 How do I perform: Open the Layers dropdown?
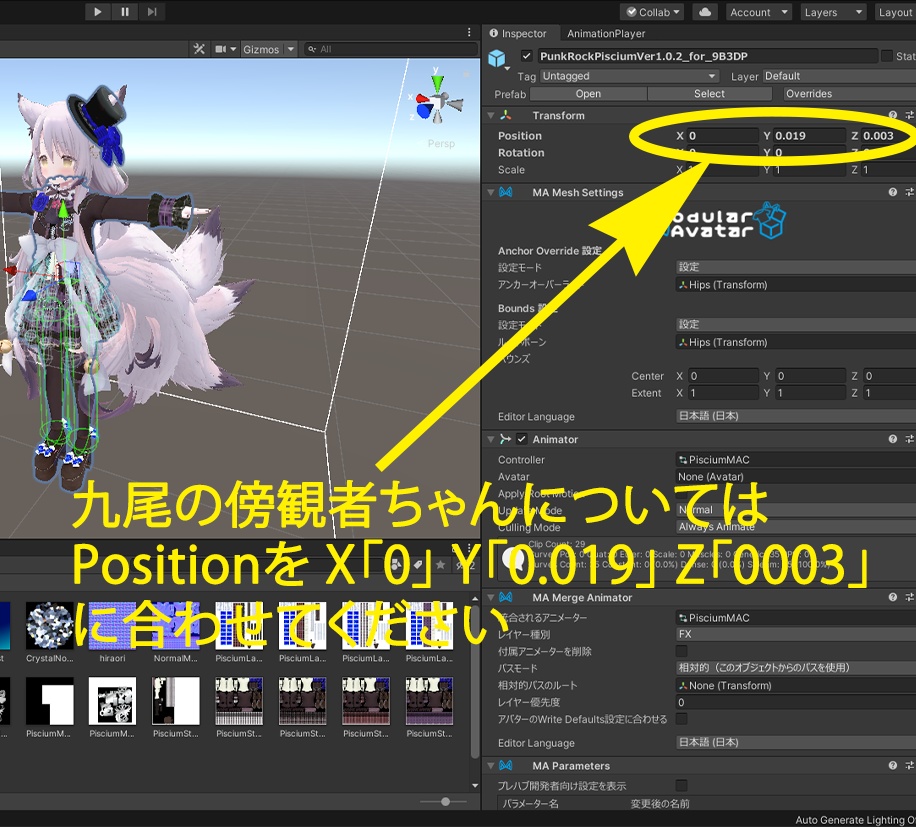coord(833,12)
